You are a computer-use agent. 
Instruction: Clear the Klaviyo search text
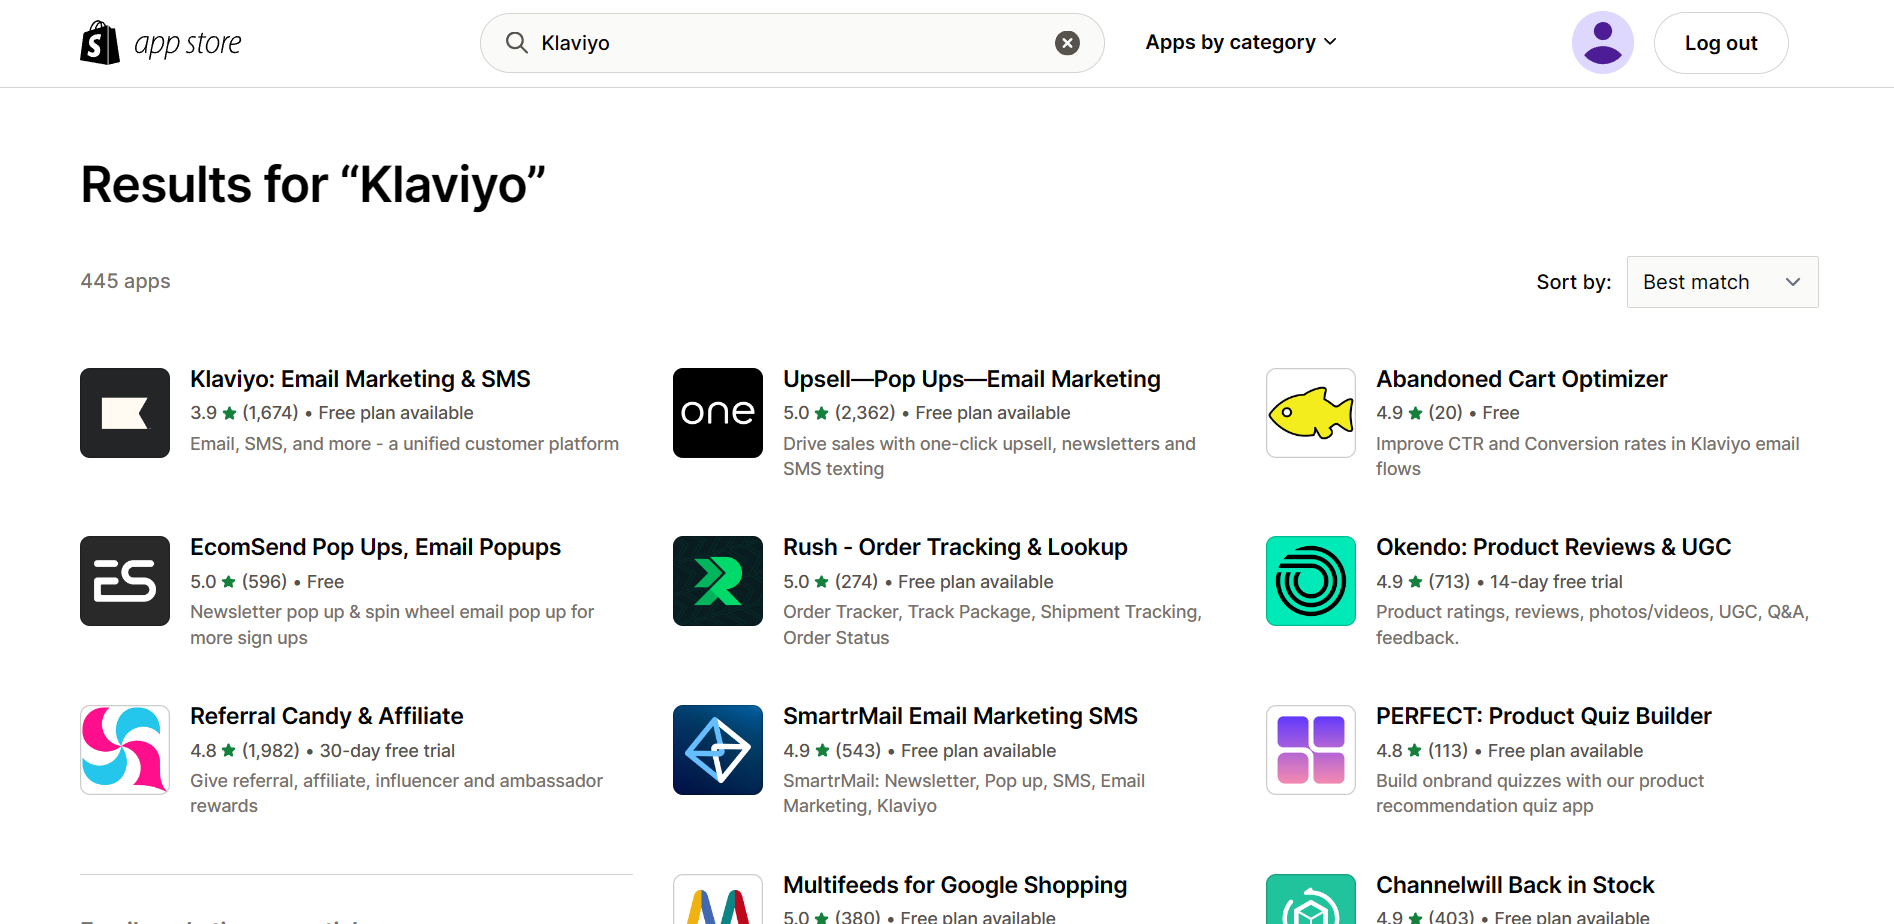[x=1067, y=43]
